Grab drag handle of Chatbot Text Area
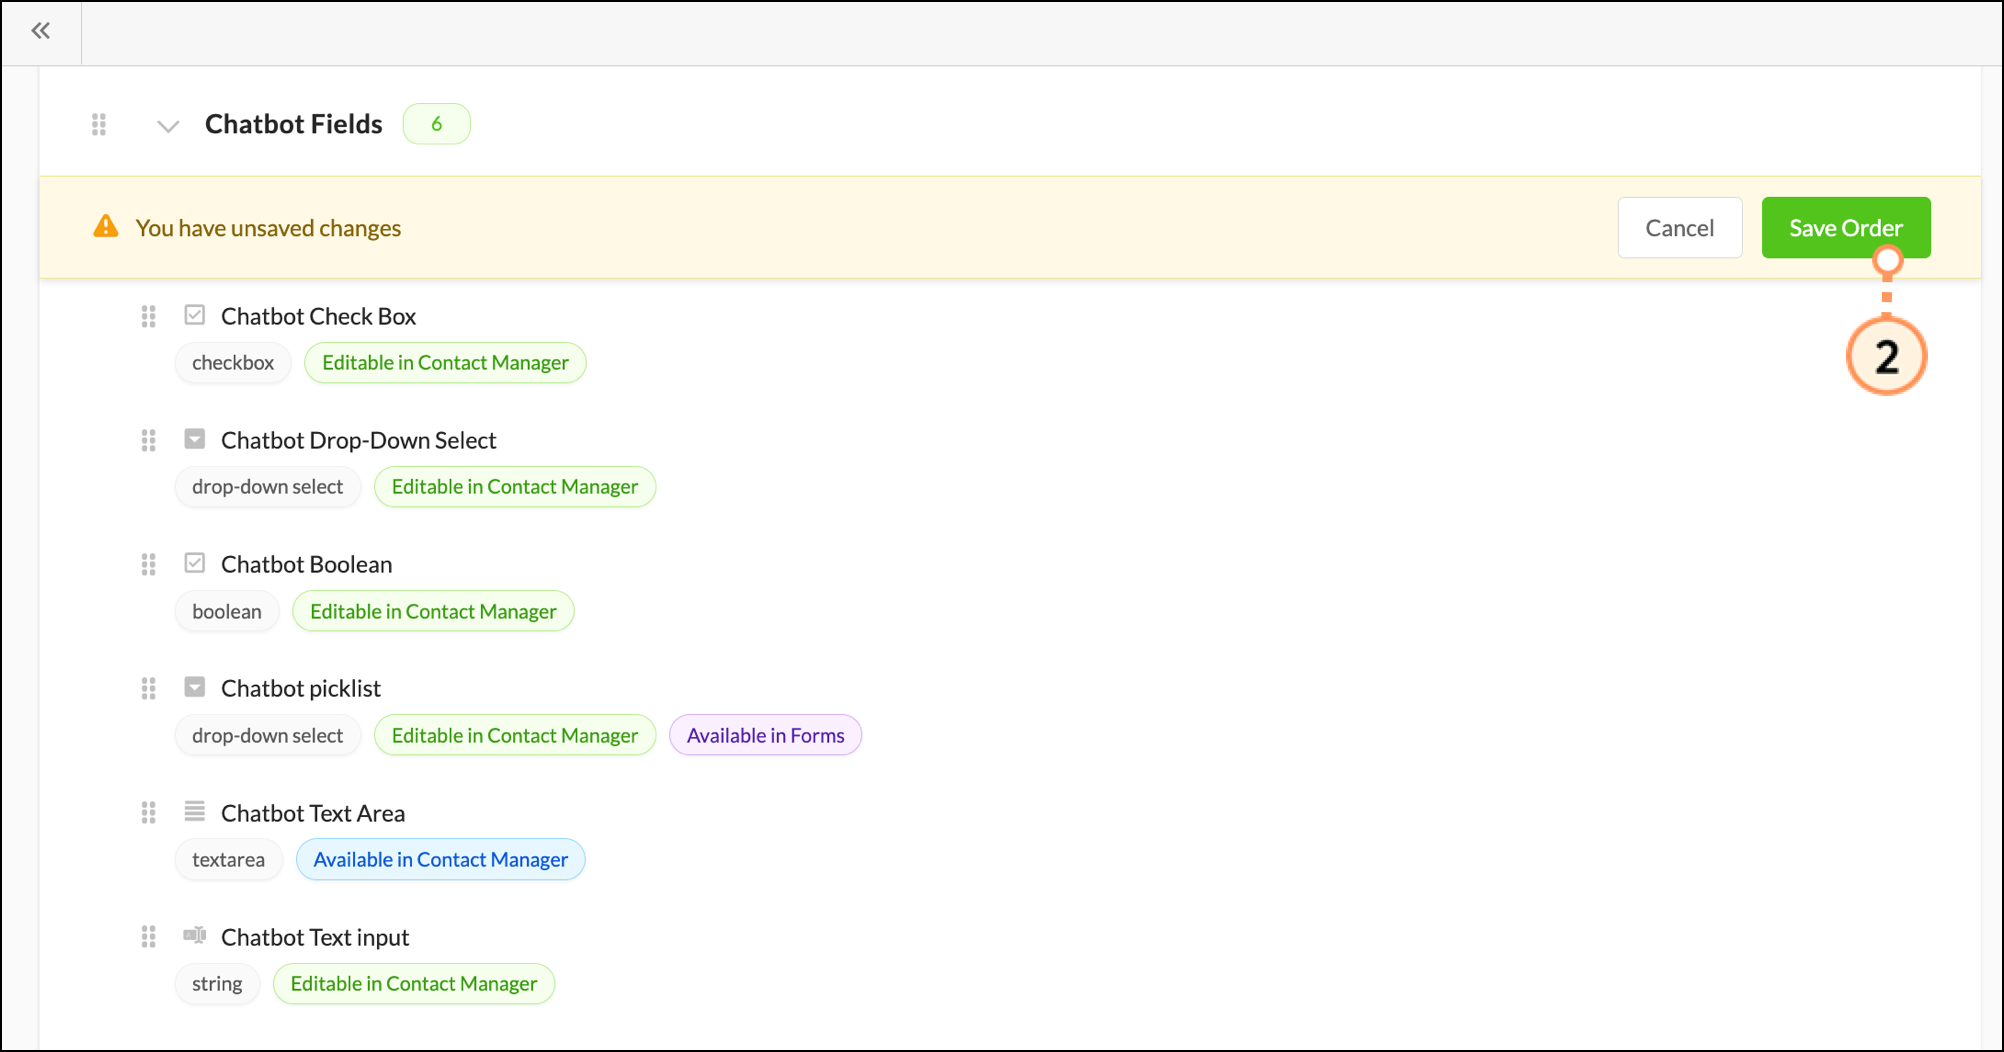The height and width of the screenshot is (1052, 2004). [x=149, y=813]
